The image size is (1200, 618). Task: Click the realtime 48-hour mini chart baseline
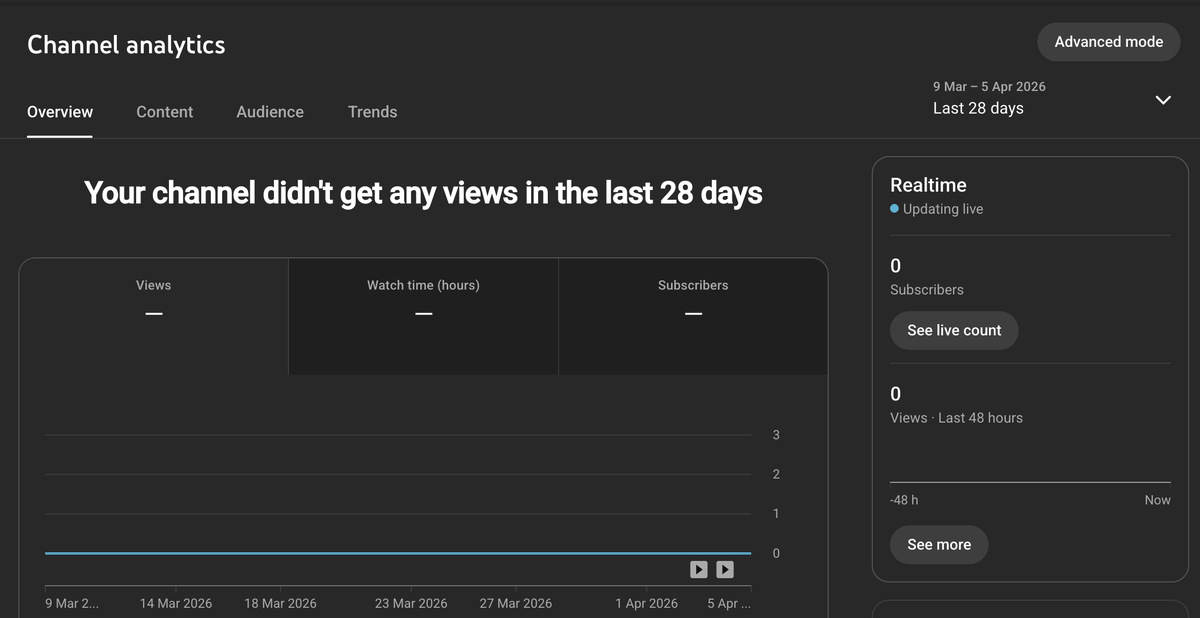(x=1030, y=483)
